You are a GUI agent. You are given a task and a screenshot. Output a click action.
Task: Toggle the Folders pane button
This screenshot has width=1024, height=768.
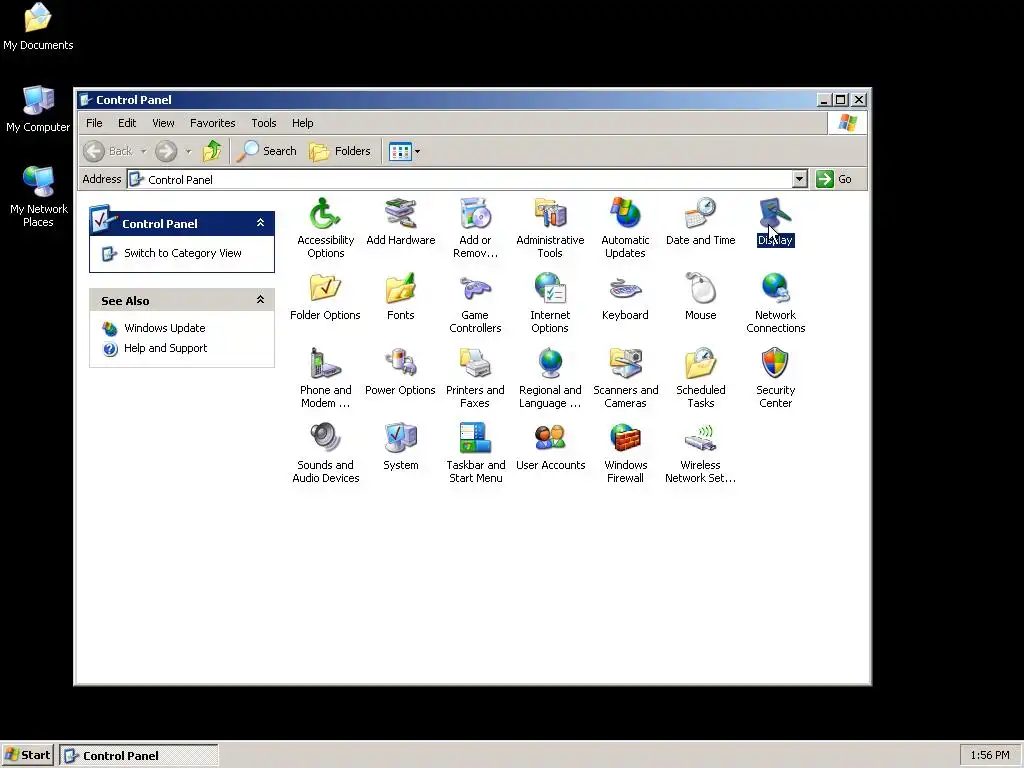[340, 152]
